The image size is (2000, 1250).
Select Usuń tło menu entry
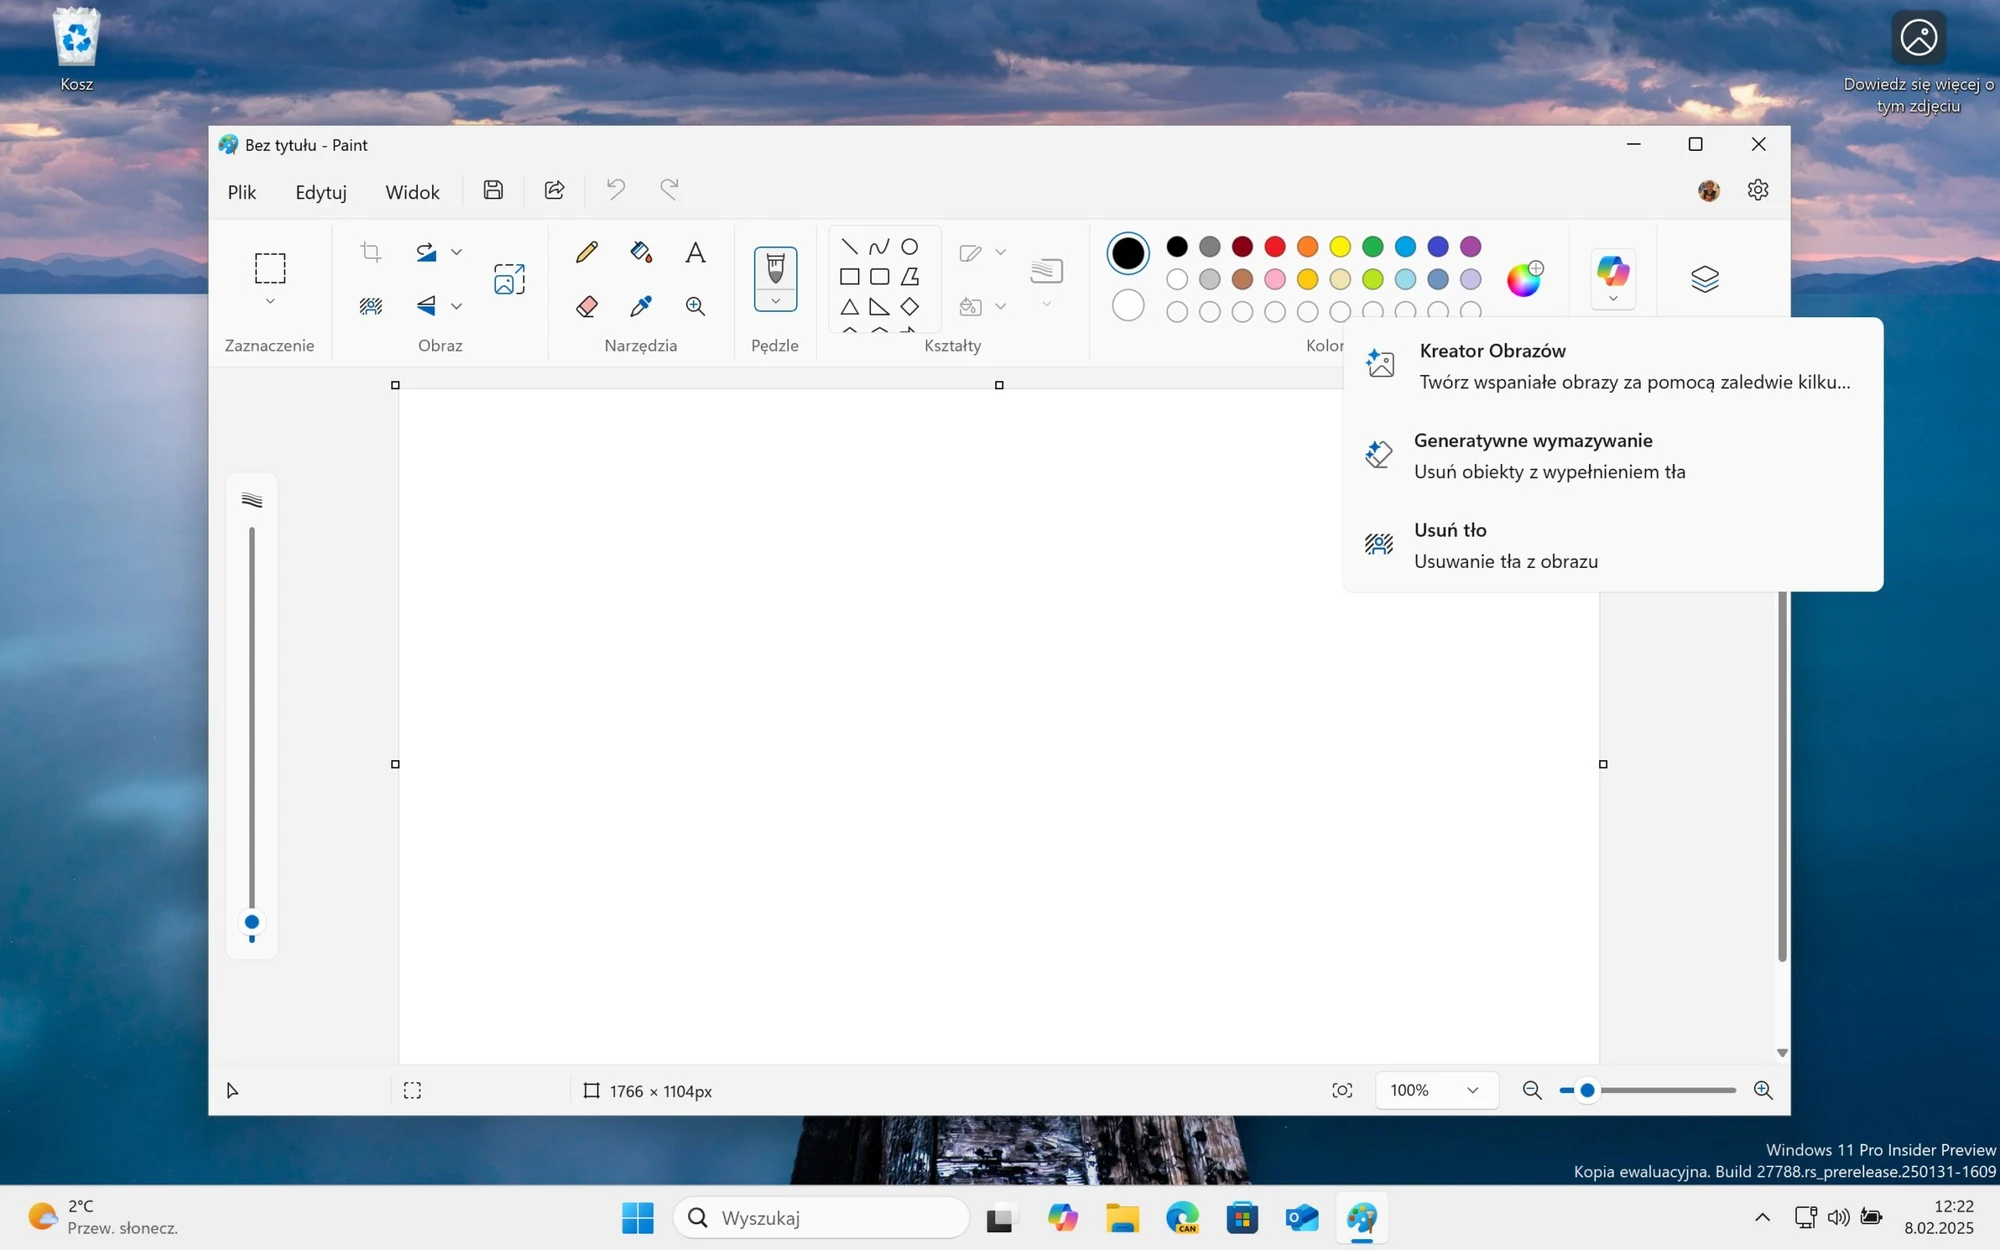[x=1613, y=546]
